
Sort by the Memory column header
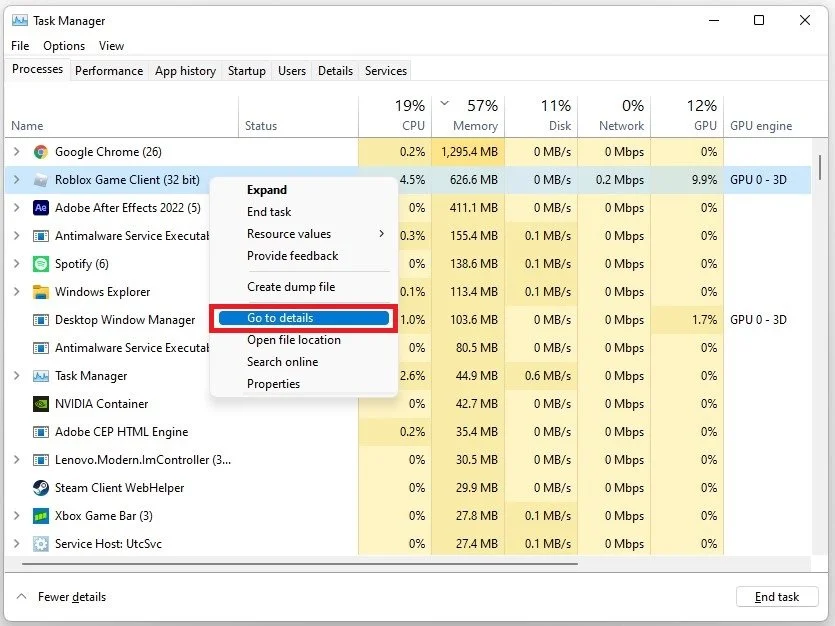point(468,116)
